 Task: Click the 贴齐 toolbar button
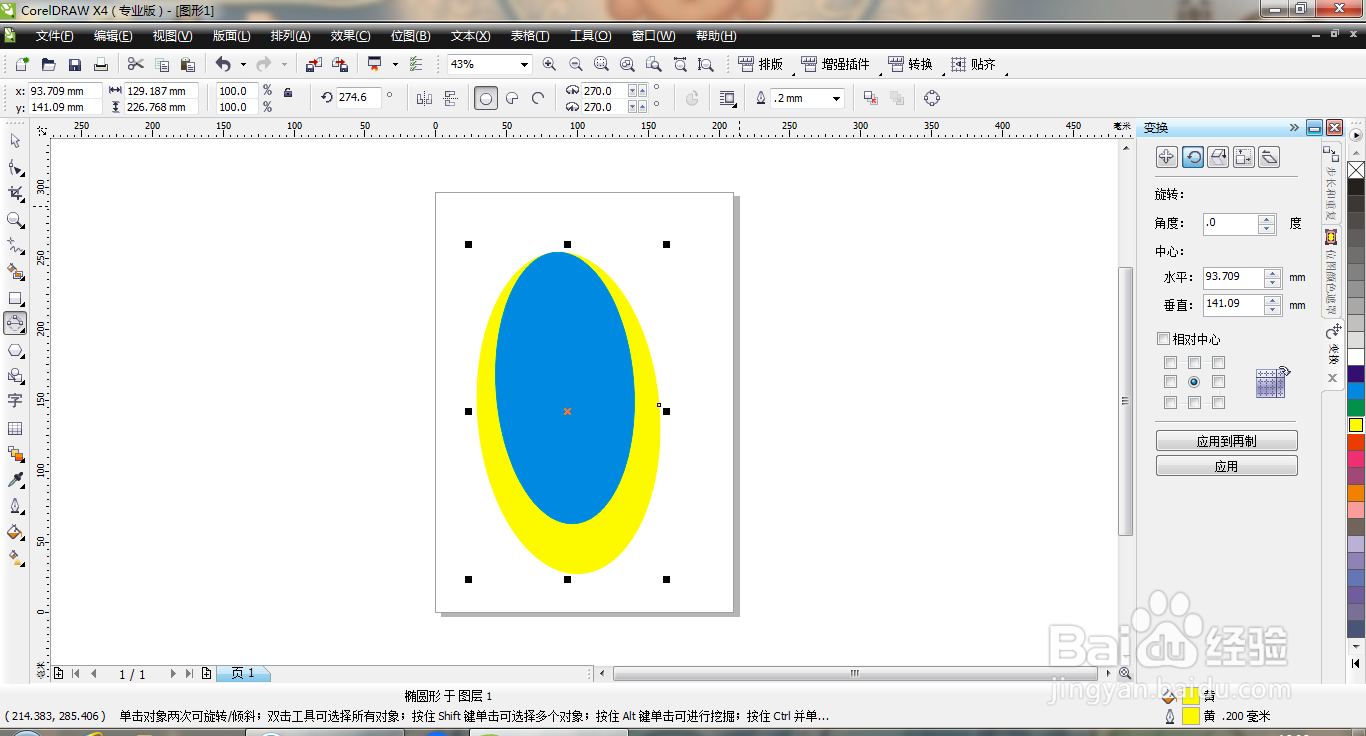[x=974, y=64]
